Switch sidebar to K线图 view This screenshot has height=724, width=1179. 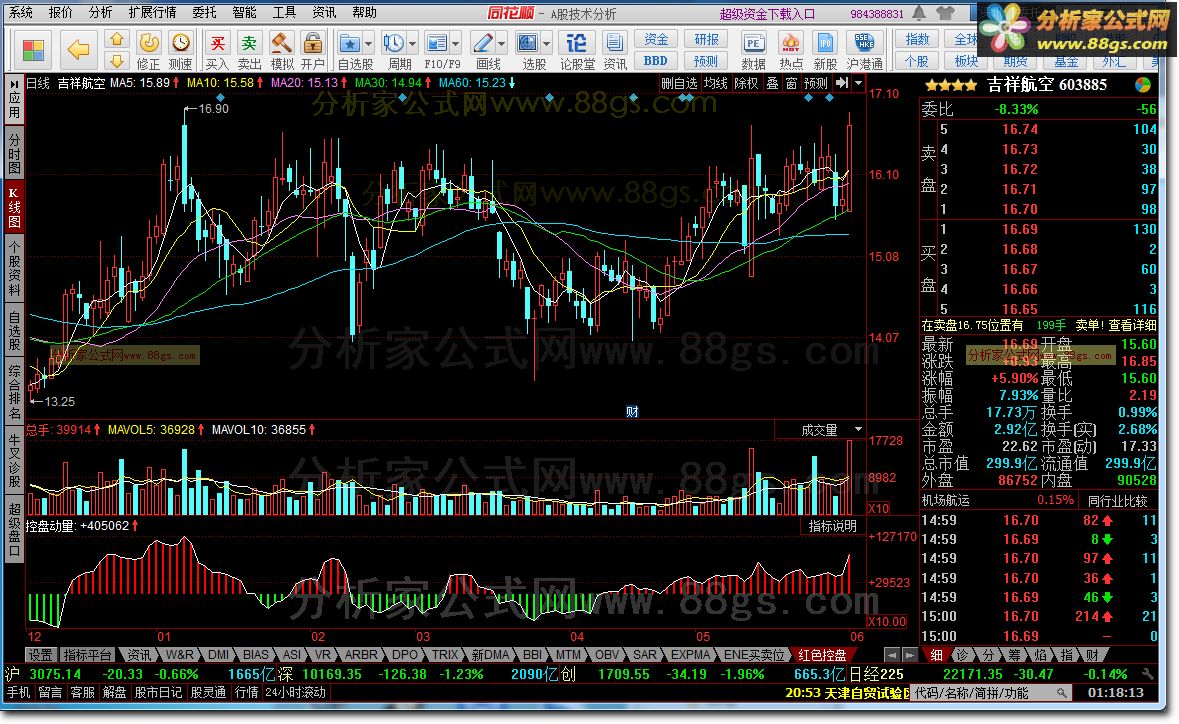pyautogui.click(x=14, y=208)
